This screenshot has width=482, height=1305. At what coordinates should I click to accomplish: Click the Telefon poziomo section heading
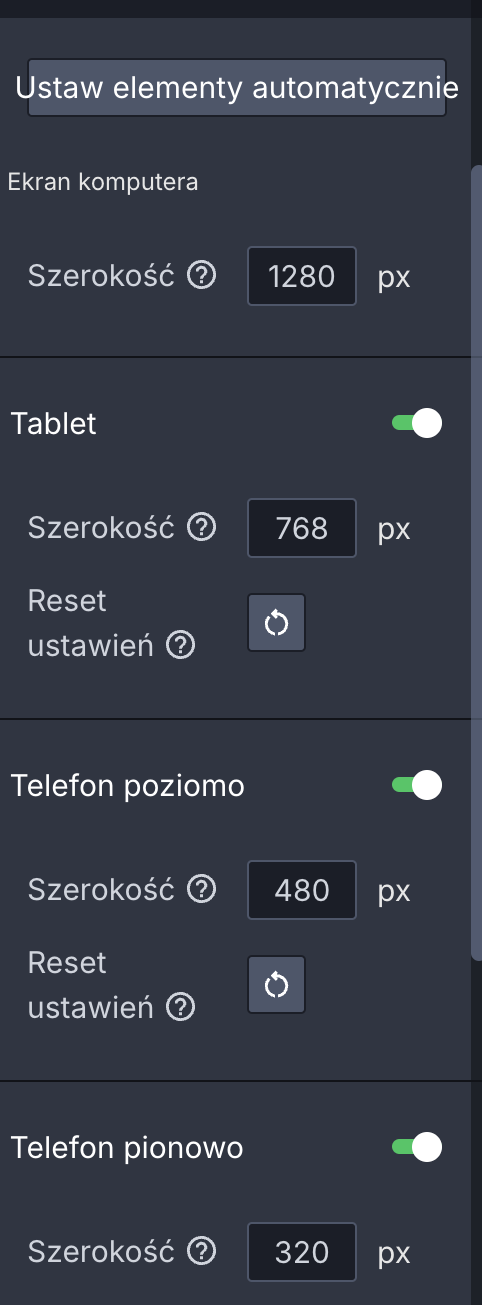[x=127, y=786]
